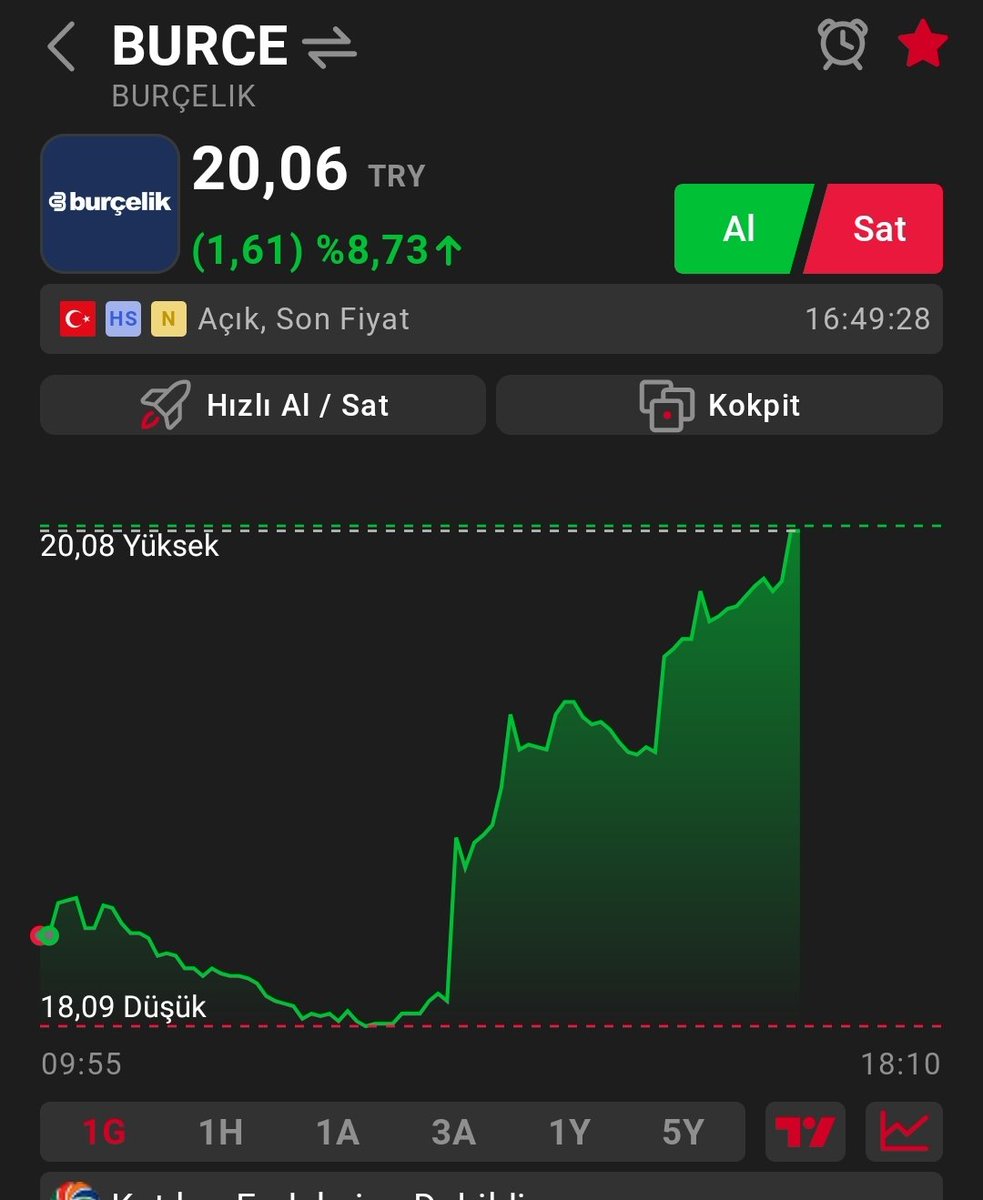Open the Burçelik company logo
The height and width of the screenshot is (1200, 983).
(110, 204)
